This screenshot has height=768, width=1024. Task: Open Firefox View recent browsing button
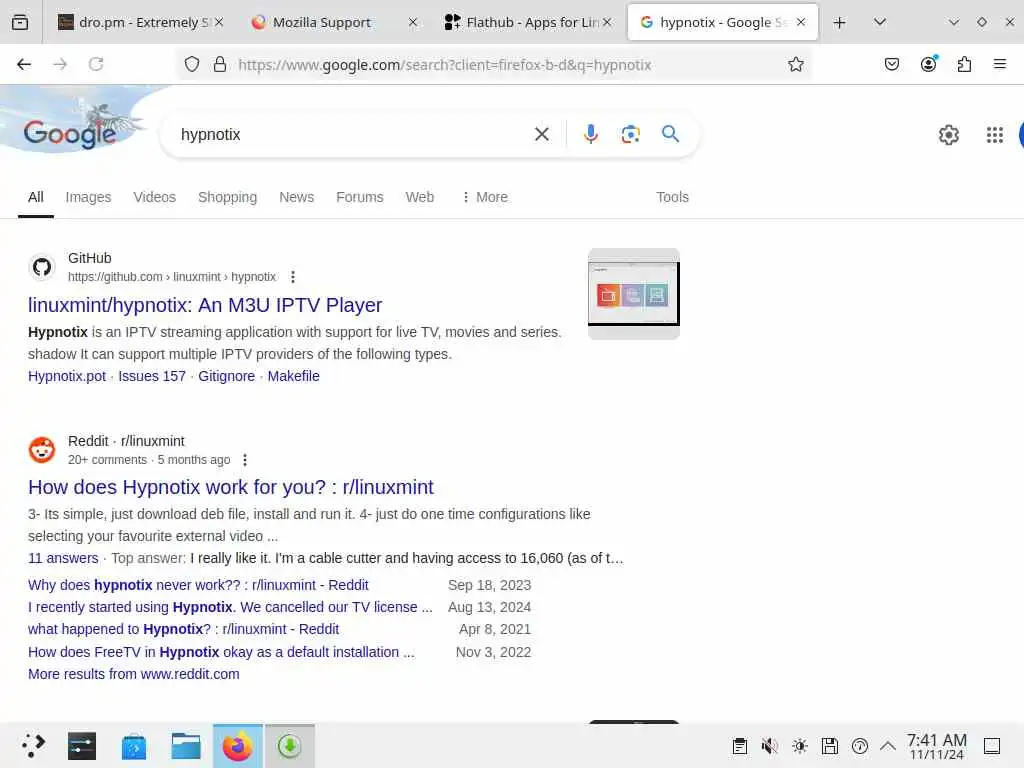(x=20, y=22)
